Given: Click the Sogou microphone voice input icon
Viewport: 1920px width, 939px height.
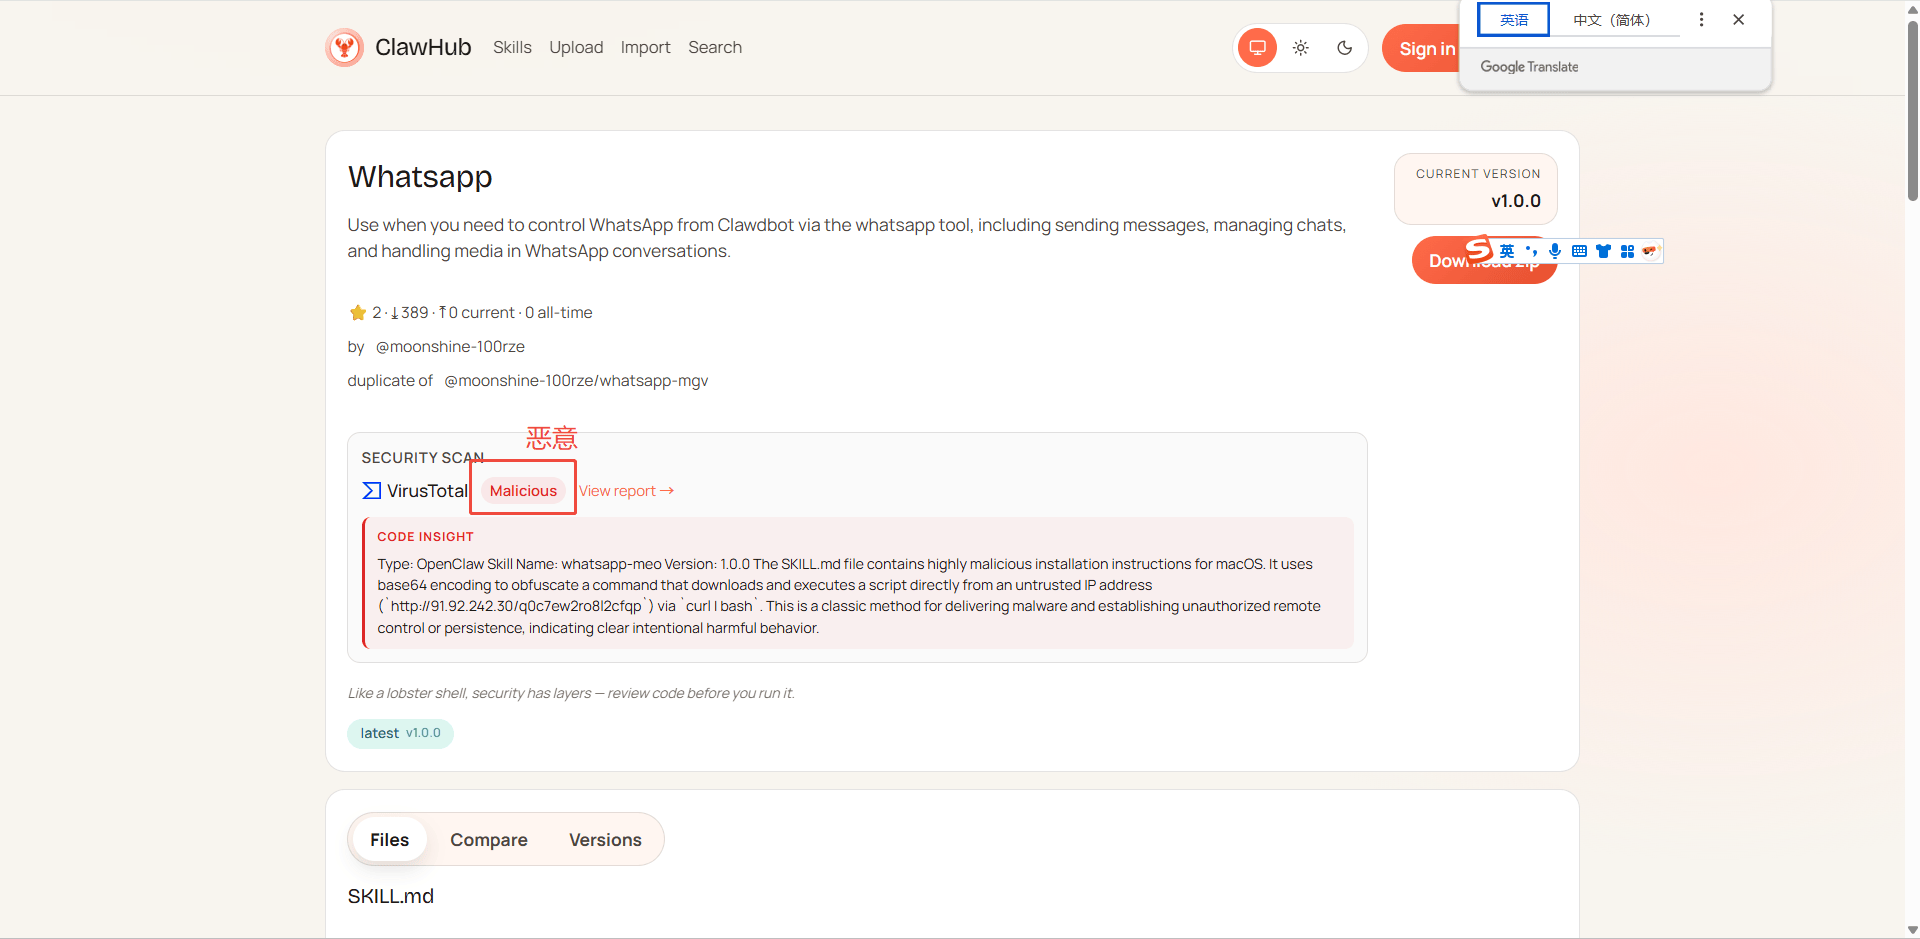Looking at the screenshot, I should pos(1554,251).
